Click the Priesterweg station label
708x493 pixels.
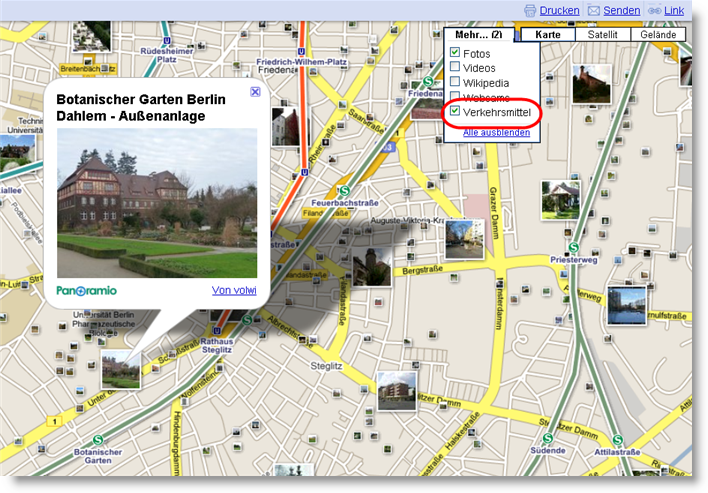pos(573,260)
